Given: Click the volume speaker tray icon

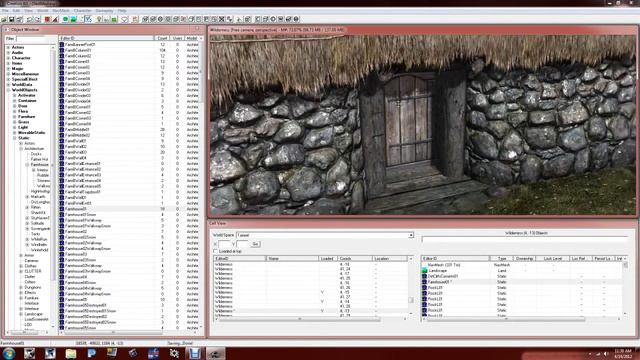Looking at the screenshot, I should pos(607,354).
